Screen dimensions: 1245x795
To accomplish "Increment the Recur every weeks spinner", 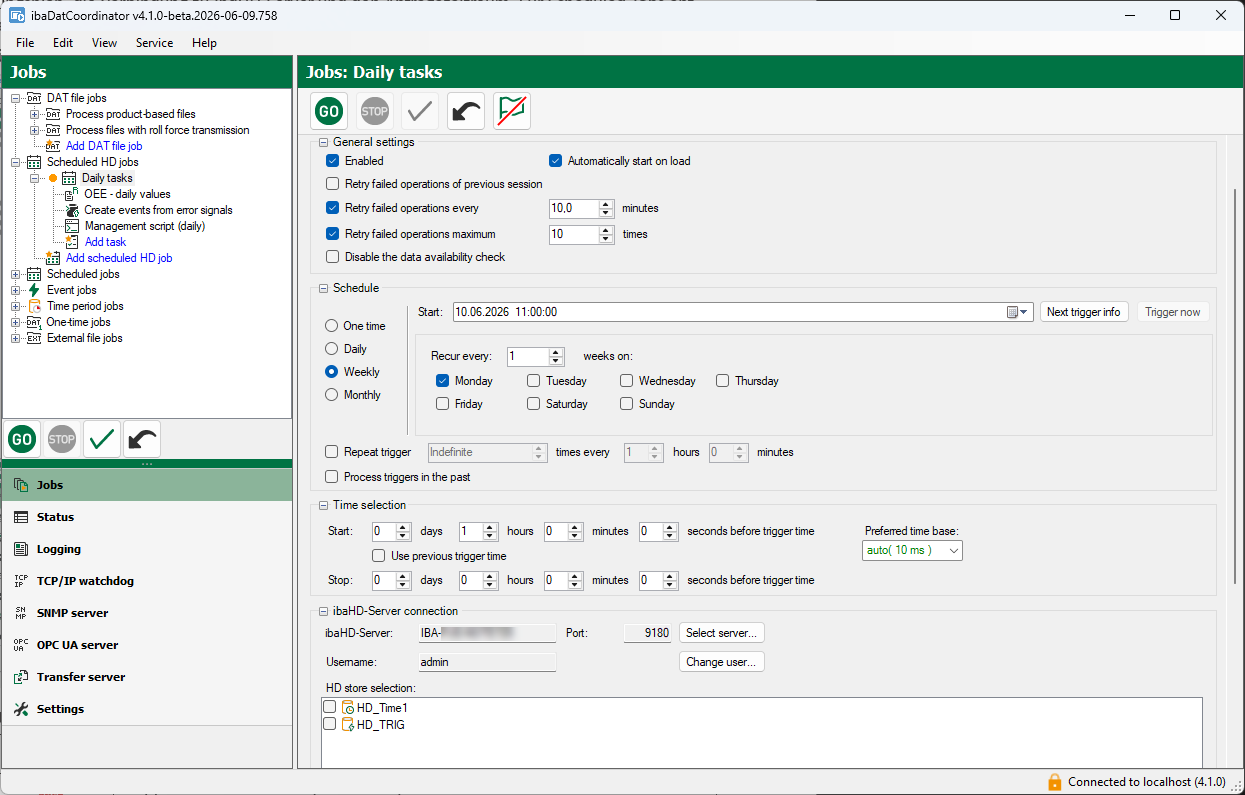I will pos(556,352).
